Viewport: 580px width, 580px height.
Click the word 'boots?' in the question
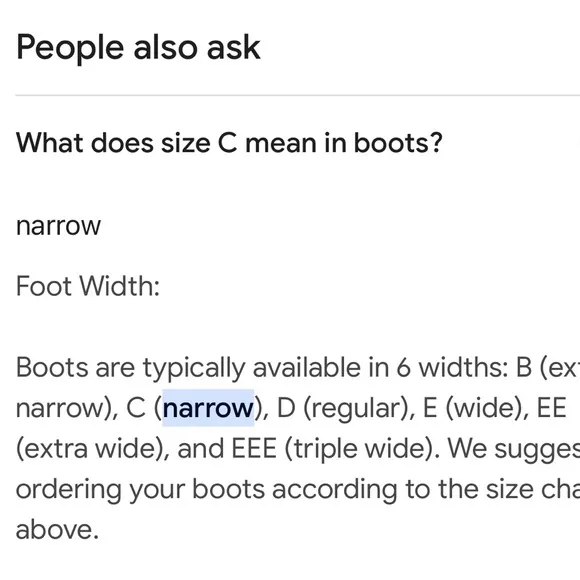click(398, 143)
